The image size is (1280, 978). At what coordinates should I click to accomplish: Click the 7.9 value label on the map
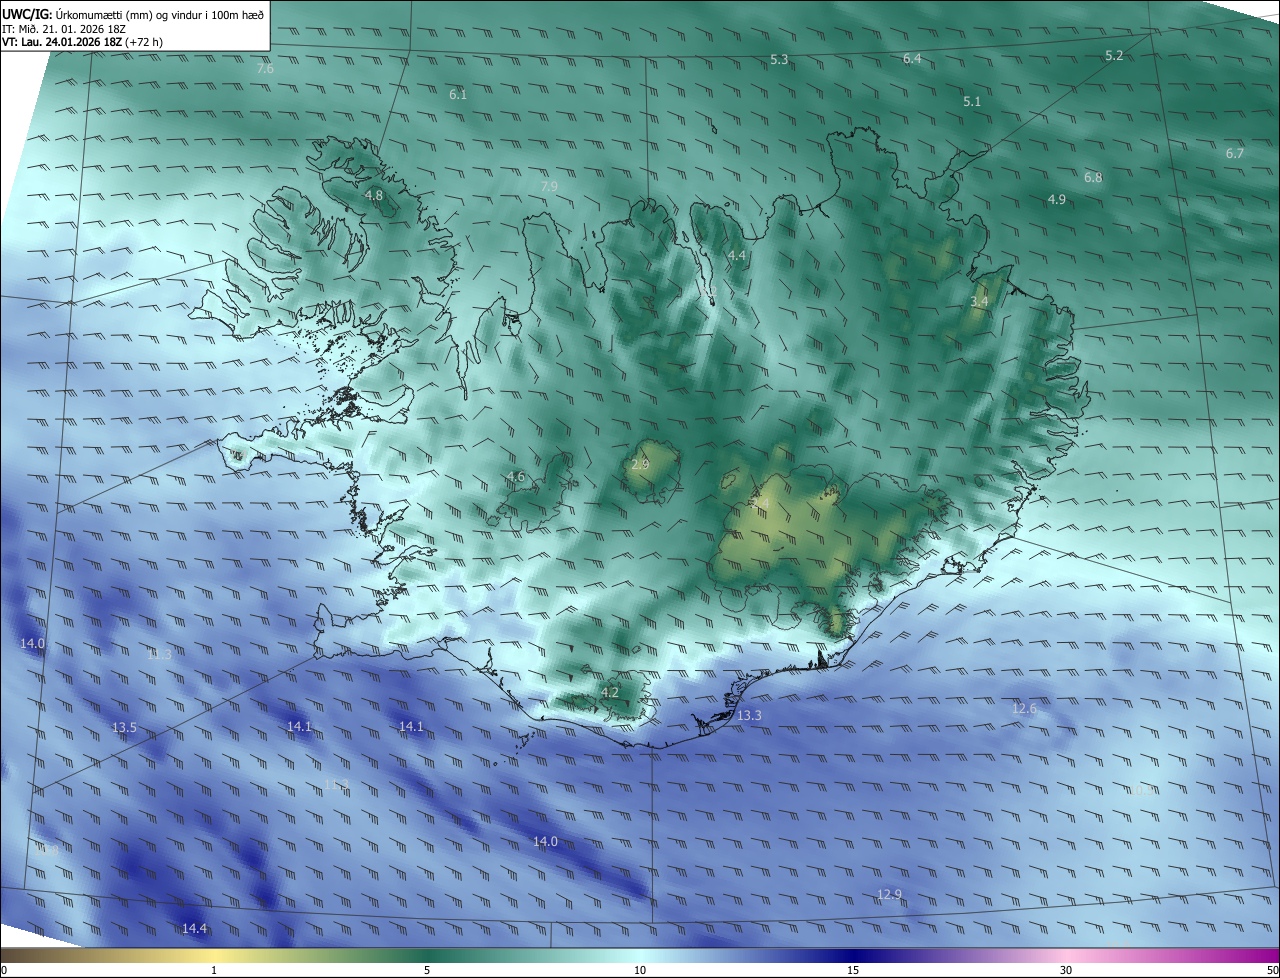click(549, 186)
